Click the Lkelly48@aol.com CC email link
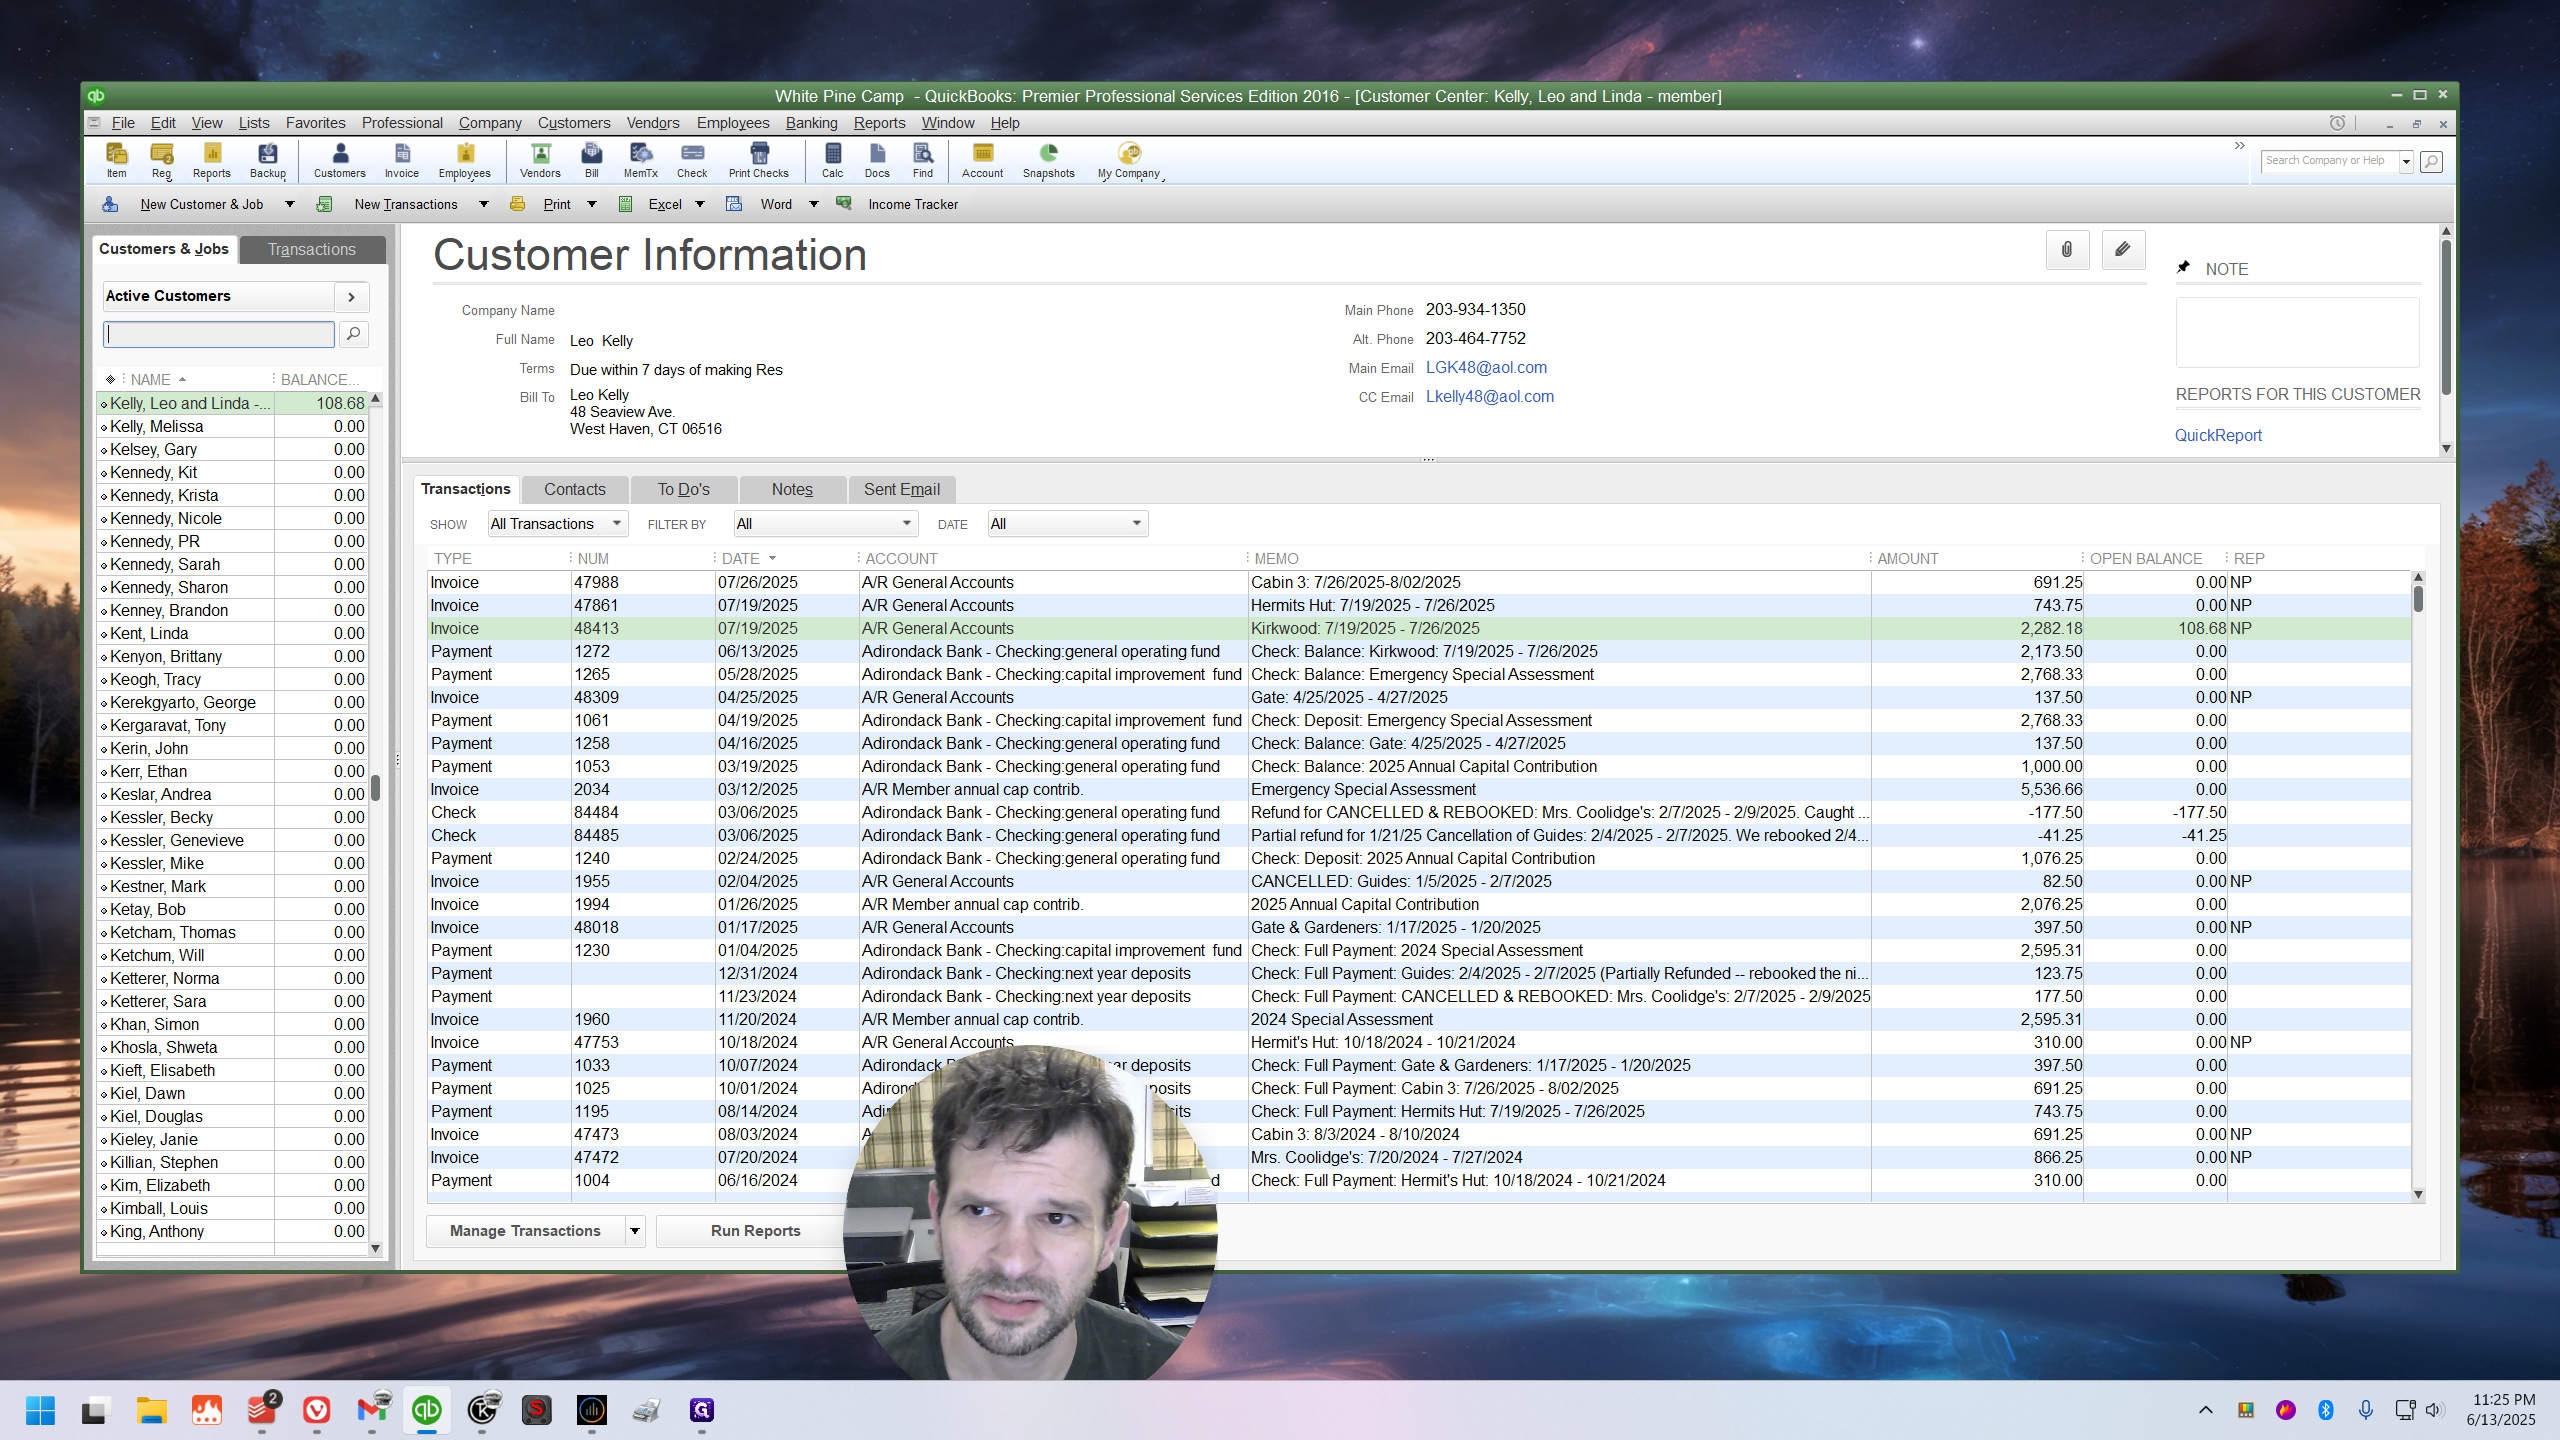The image size is (2560, 1440). [x=1490, y=396]
